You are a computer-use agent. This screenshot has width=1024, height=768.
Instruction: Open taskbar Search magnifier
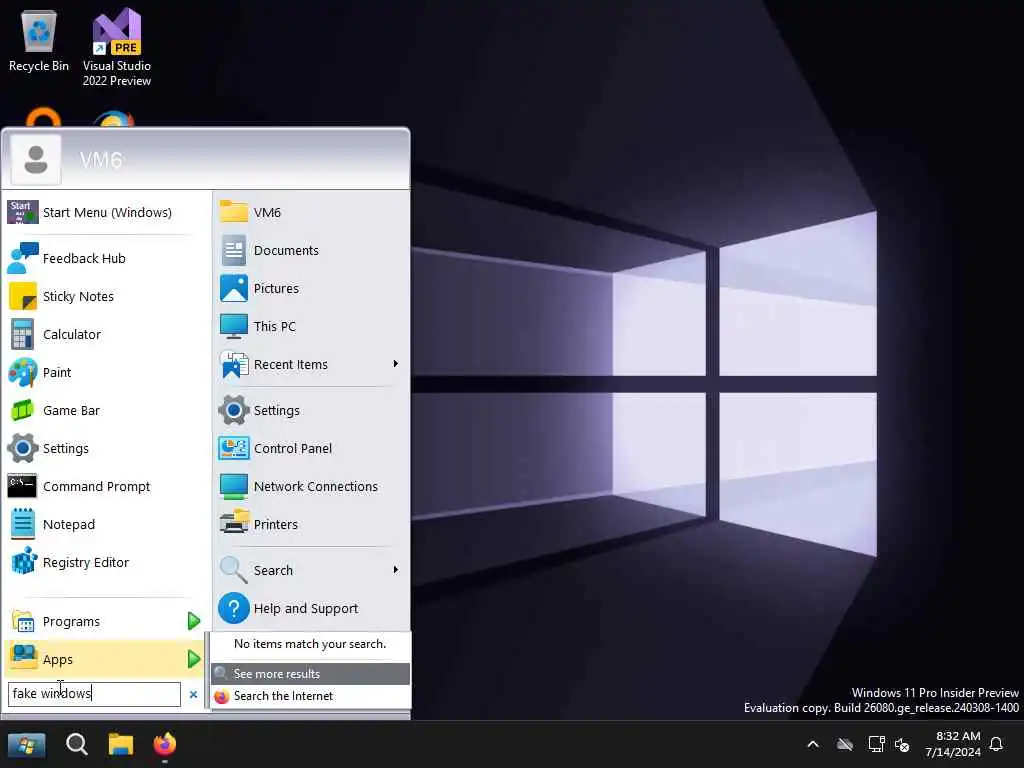77,744
